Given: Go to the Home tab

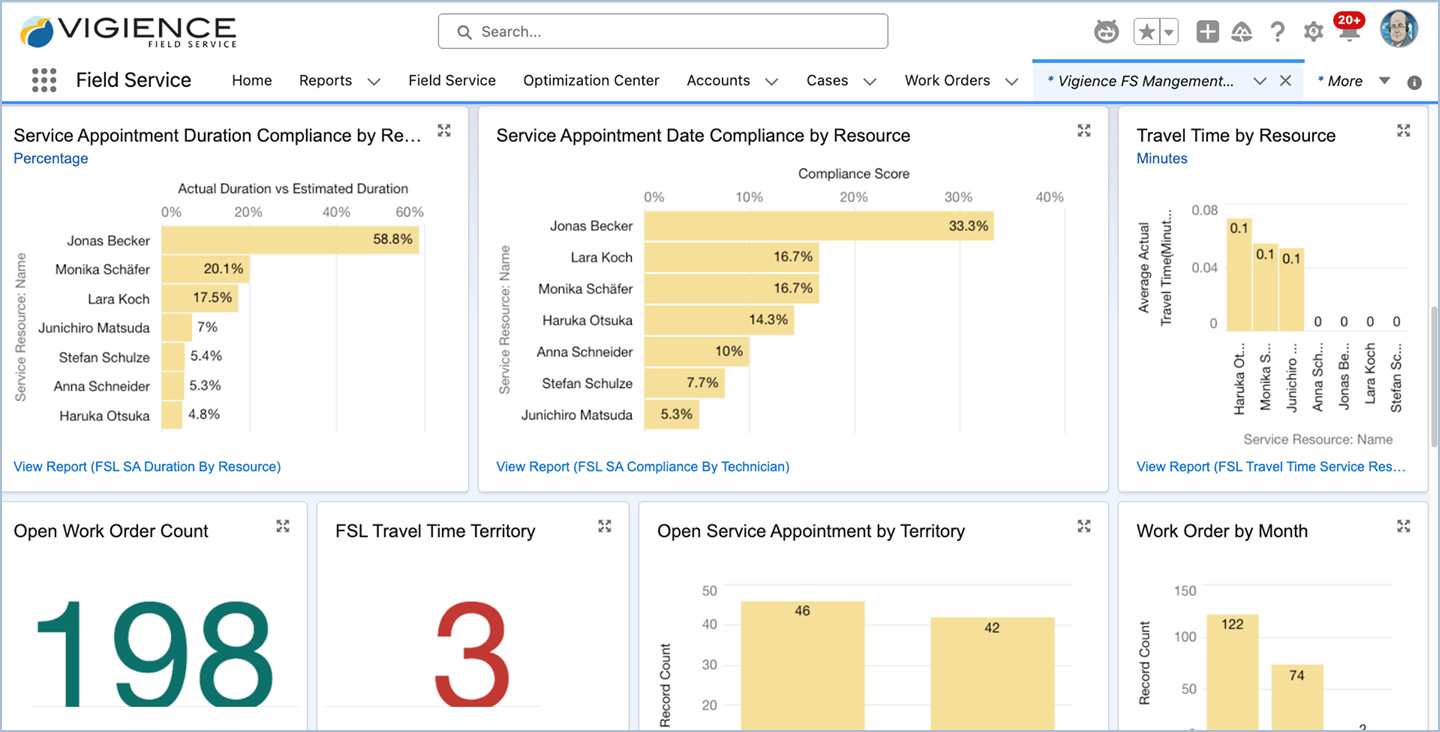Looking at the screenshot, I should (252, 81).
